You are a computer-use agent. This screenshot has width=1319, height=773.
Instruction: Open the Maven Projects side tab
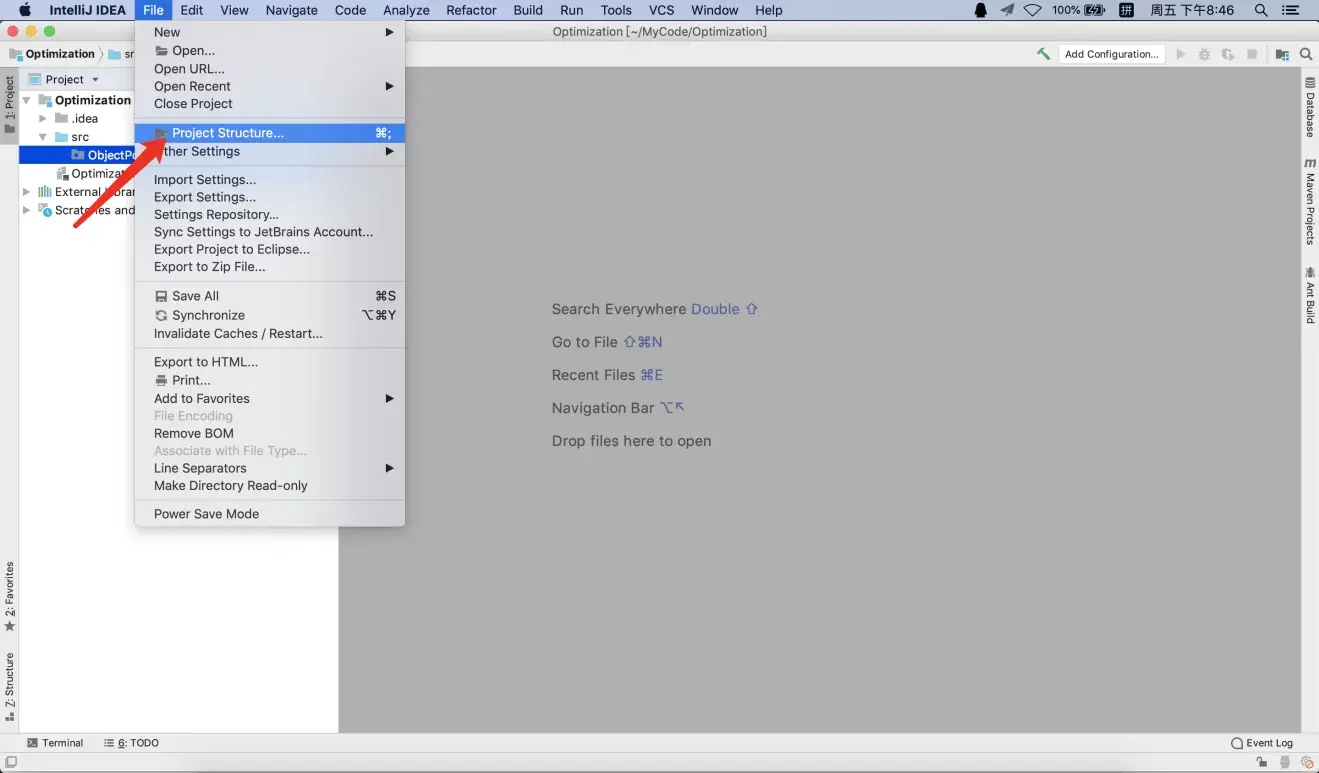[1310, 201]
